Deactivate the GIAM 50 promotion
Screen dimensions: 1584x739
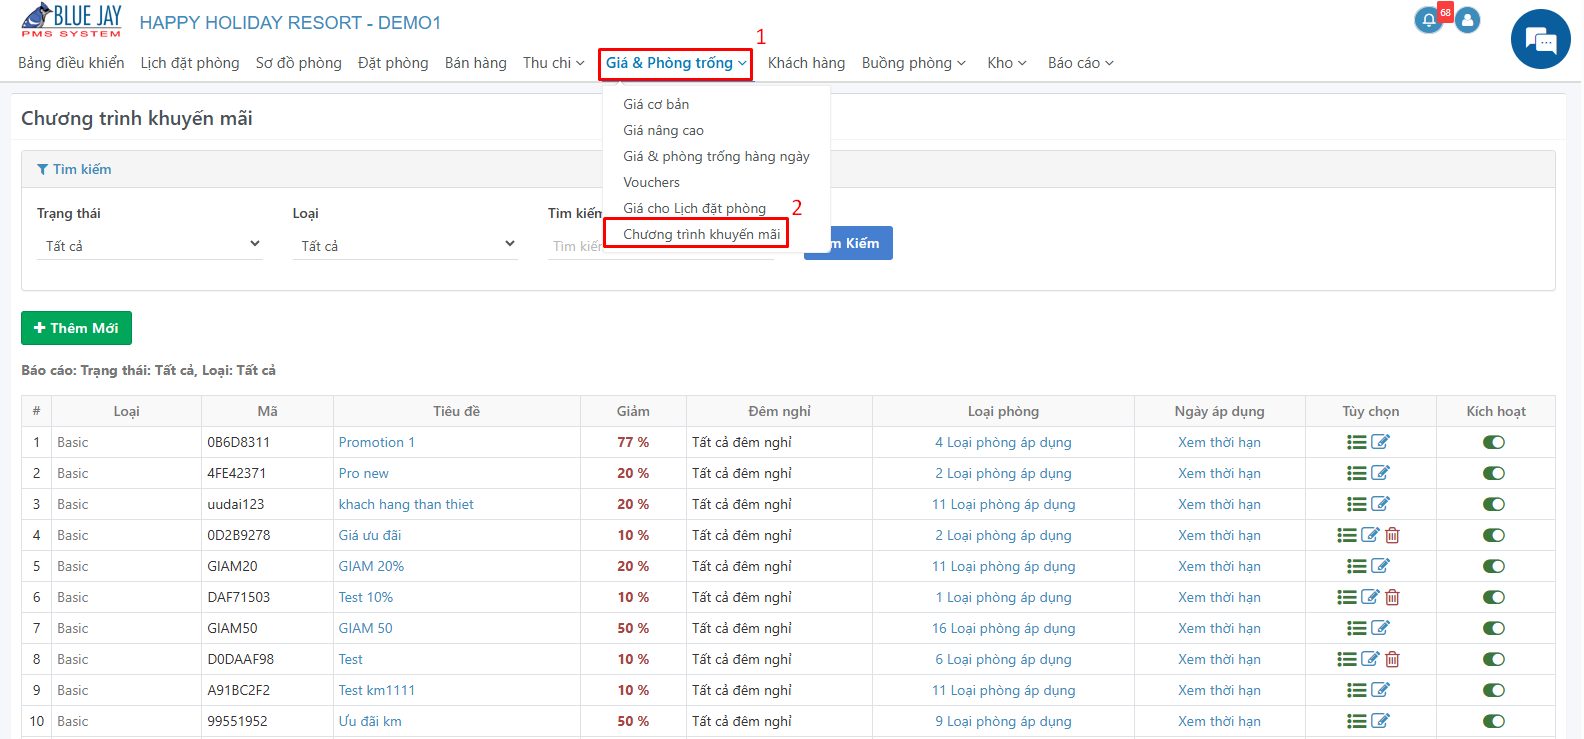1494,628
